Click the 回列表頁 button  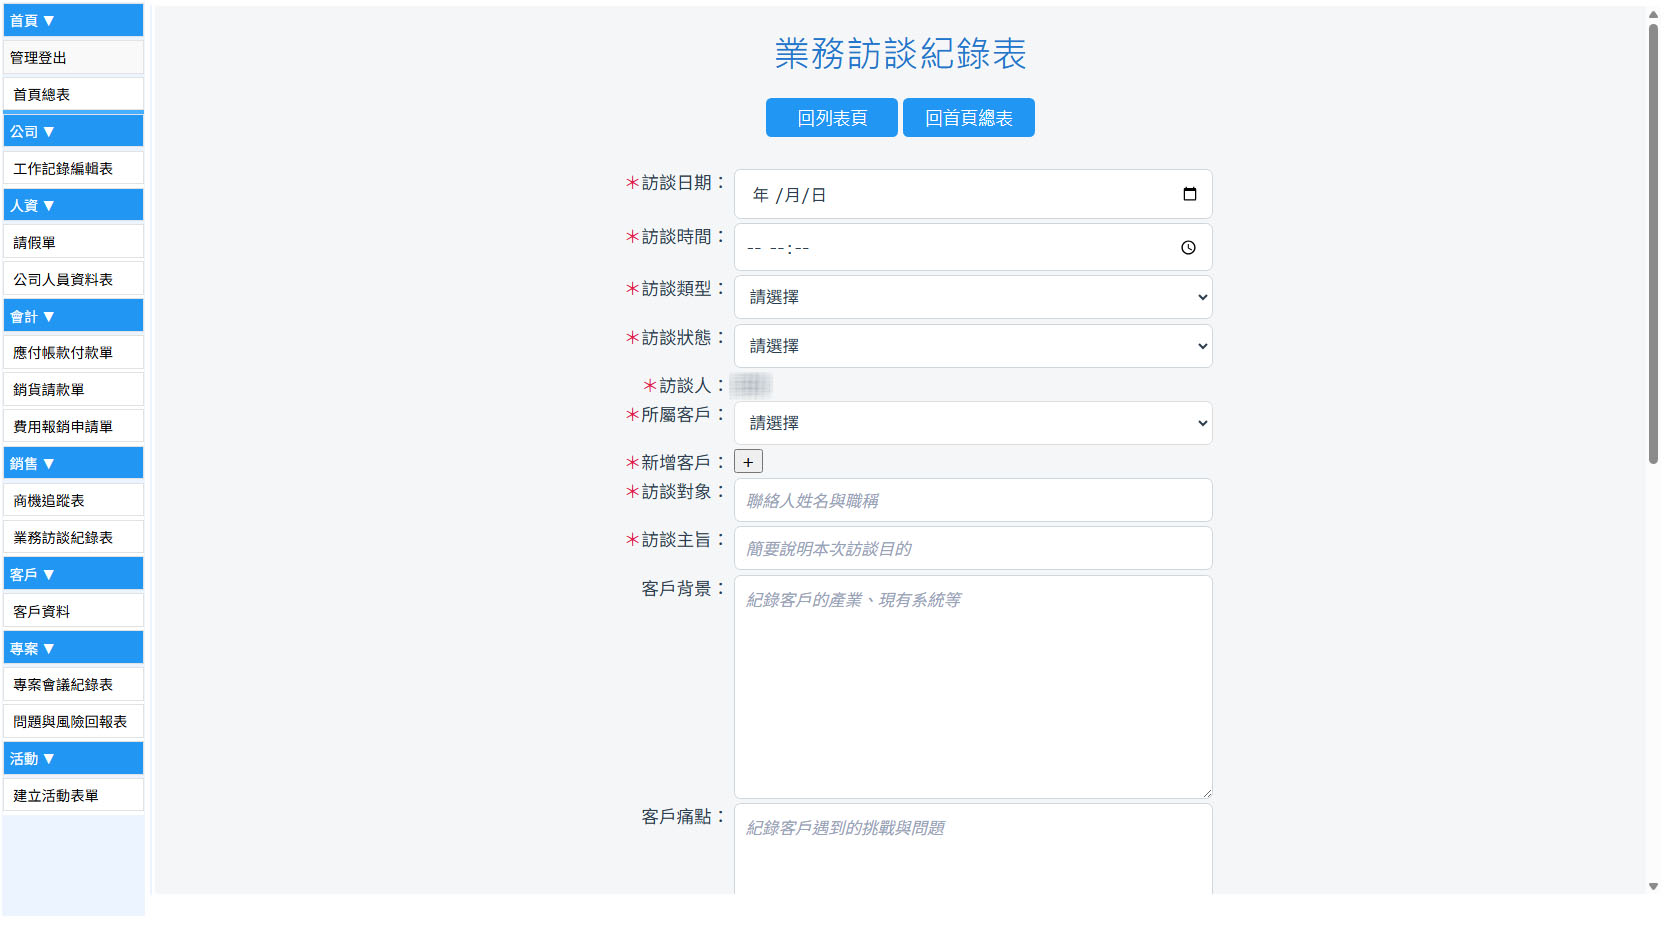point(832,118)
